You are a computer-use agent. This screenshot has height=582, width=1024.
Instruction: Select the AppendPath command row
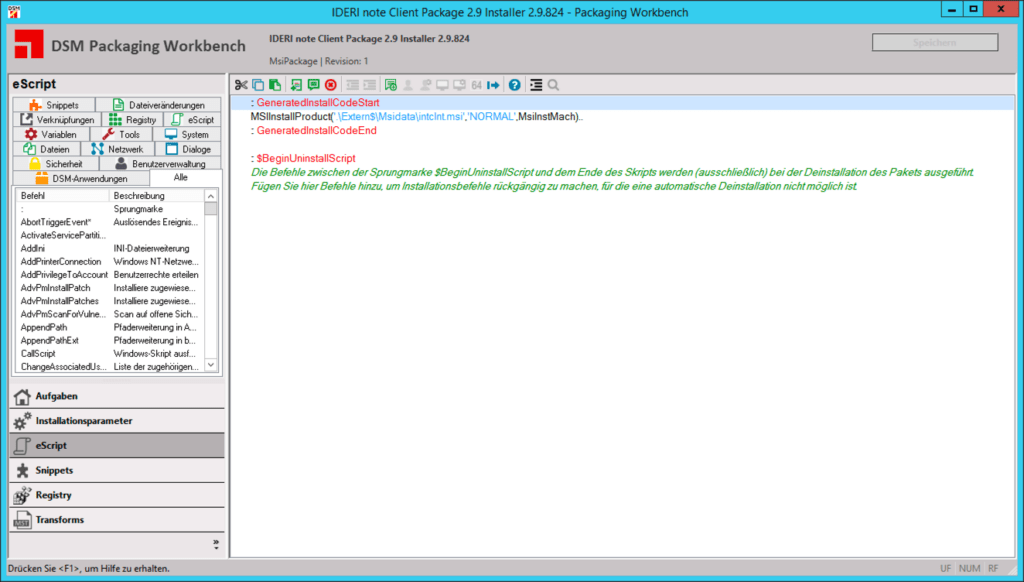click(x=110, y=327)
